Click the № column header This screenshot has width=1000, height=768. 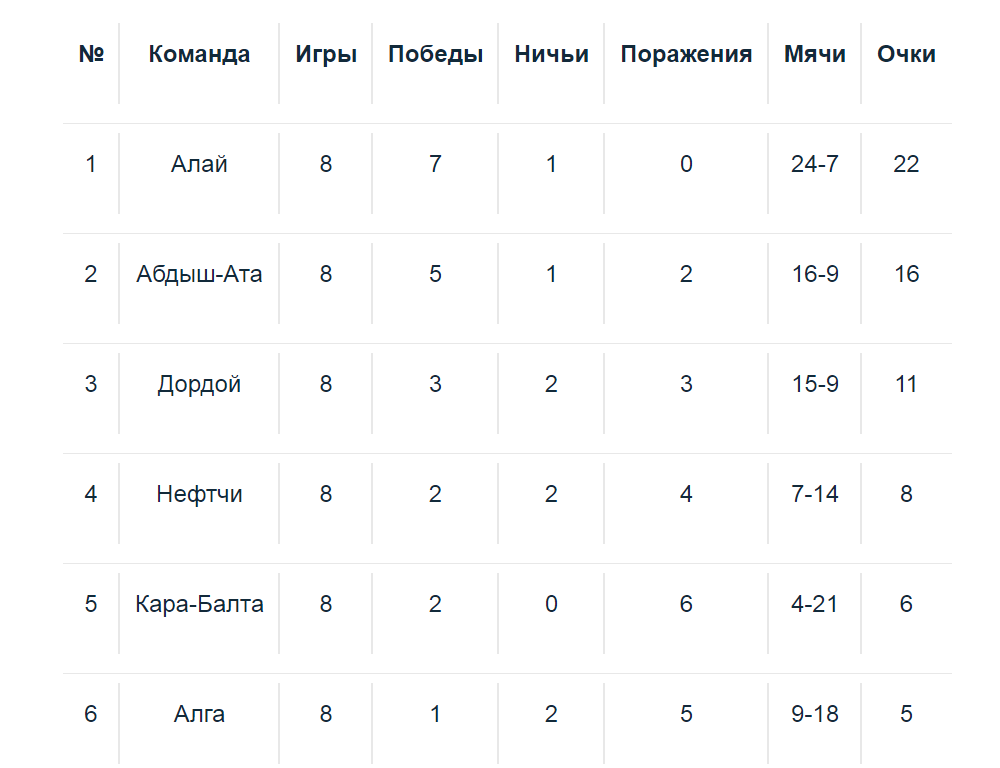pyautogui.click(x=91, y=54)
